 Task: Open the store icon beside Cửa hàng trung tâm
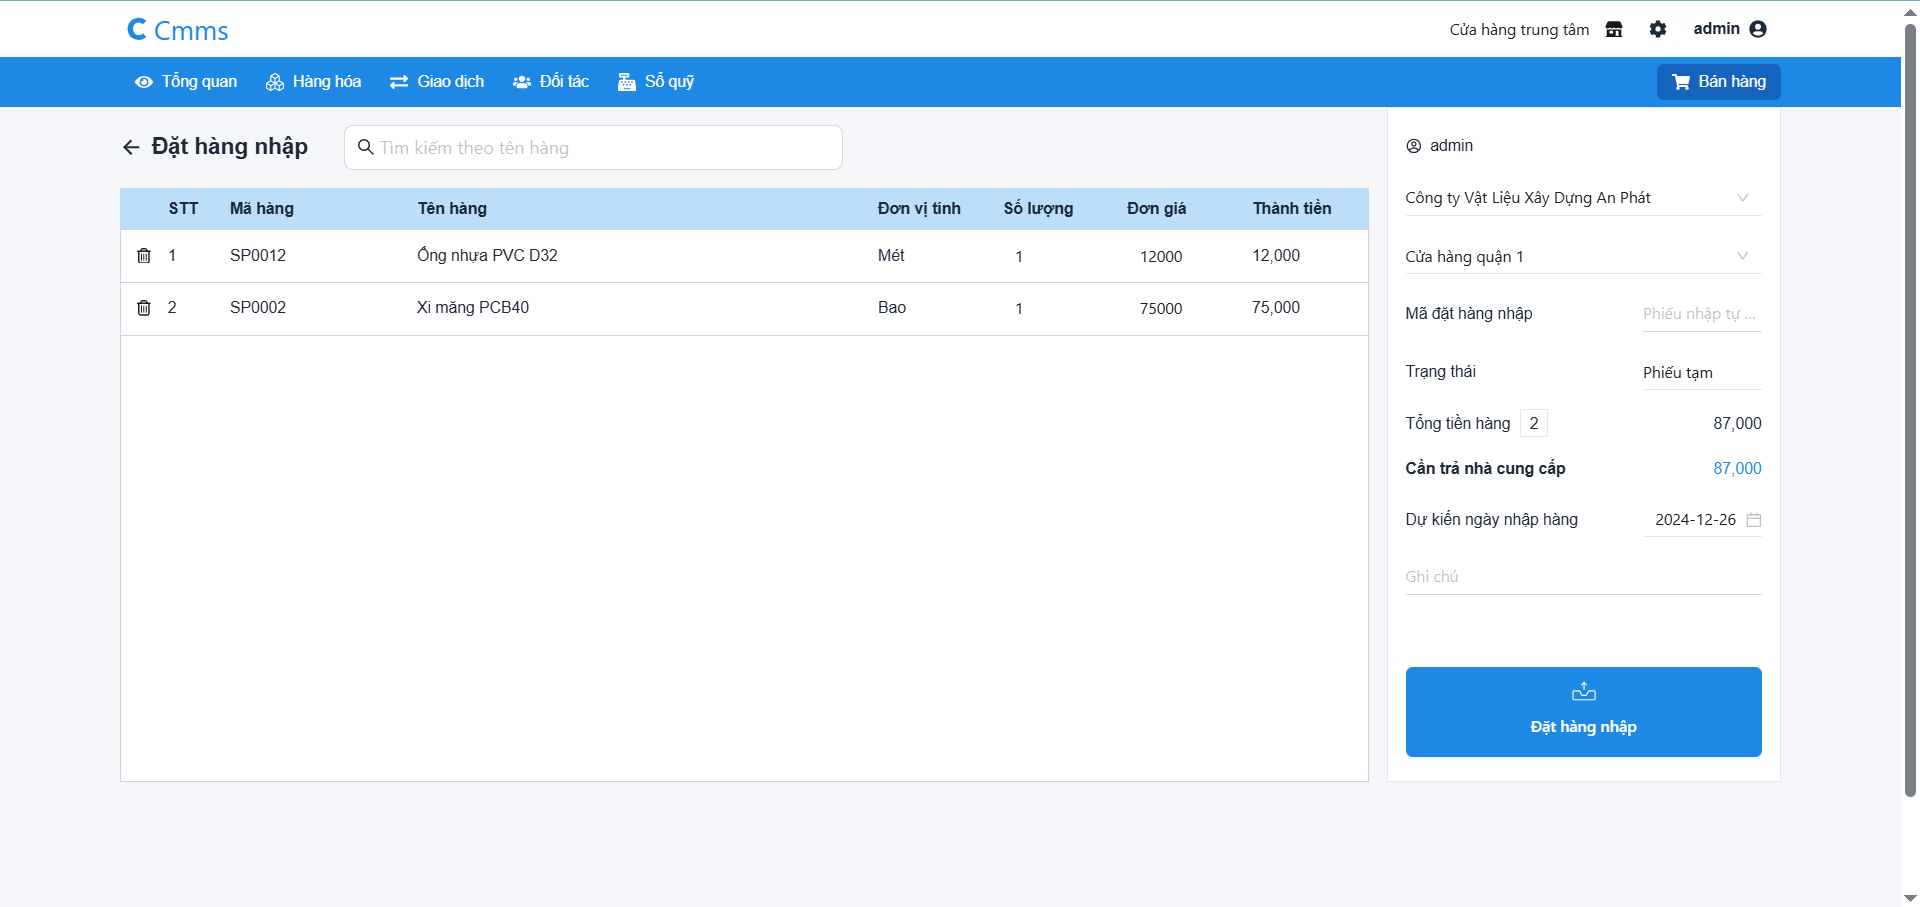pyautogui.click(x=1614, y=29)
